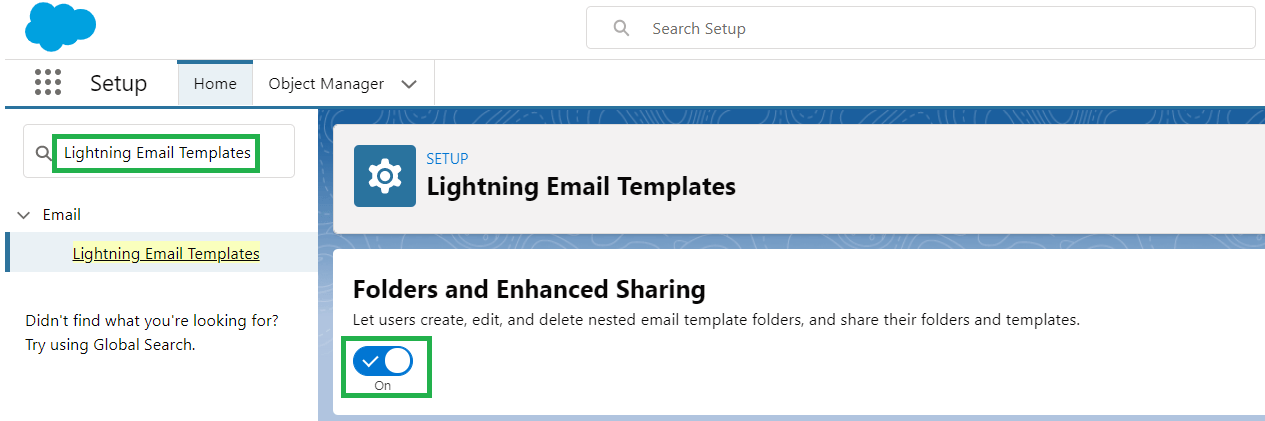This screenshot has height=421, width=1265.
Task: Click the Setup gear icon in page header
Action: pyautogui.click(x=384, y=176)
